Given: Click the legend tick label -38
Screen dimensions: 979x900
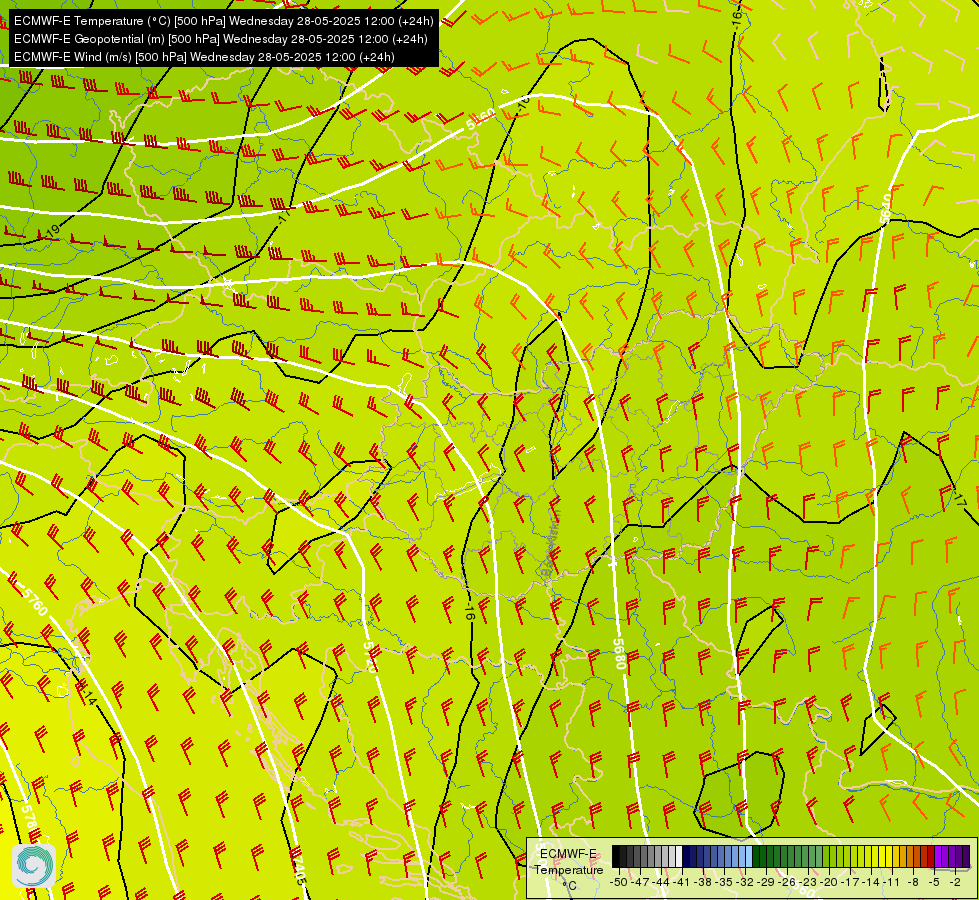Looking at the screenshot, I should coord(702,882).
